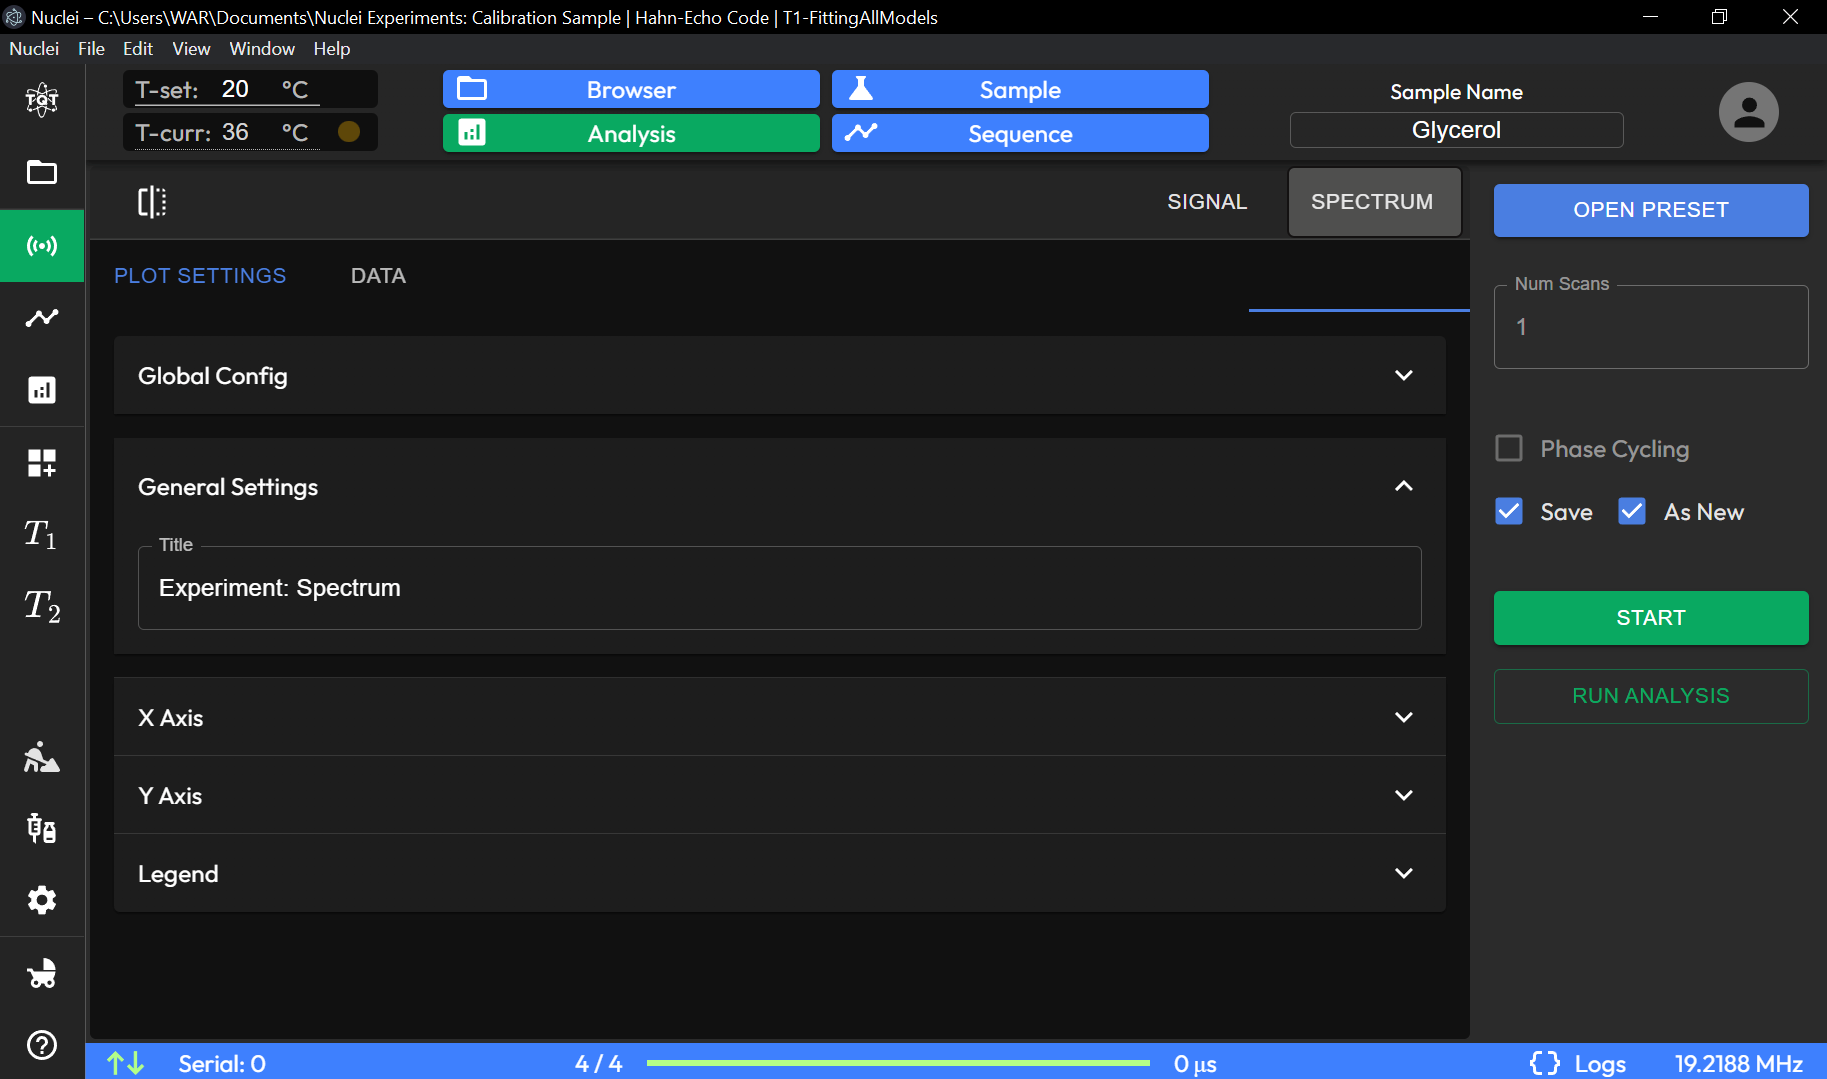Open the Window menu

pos(262,48)
